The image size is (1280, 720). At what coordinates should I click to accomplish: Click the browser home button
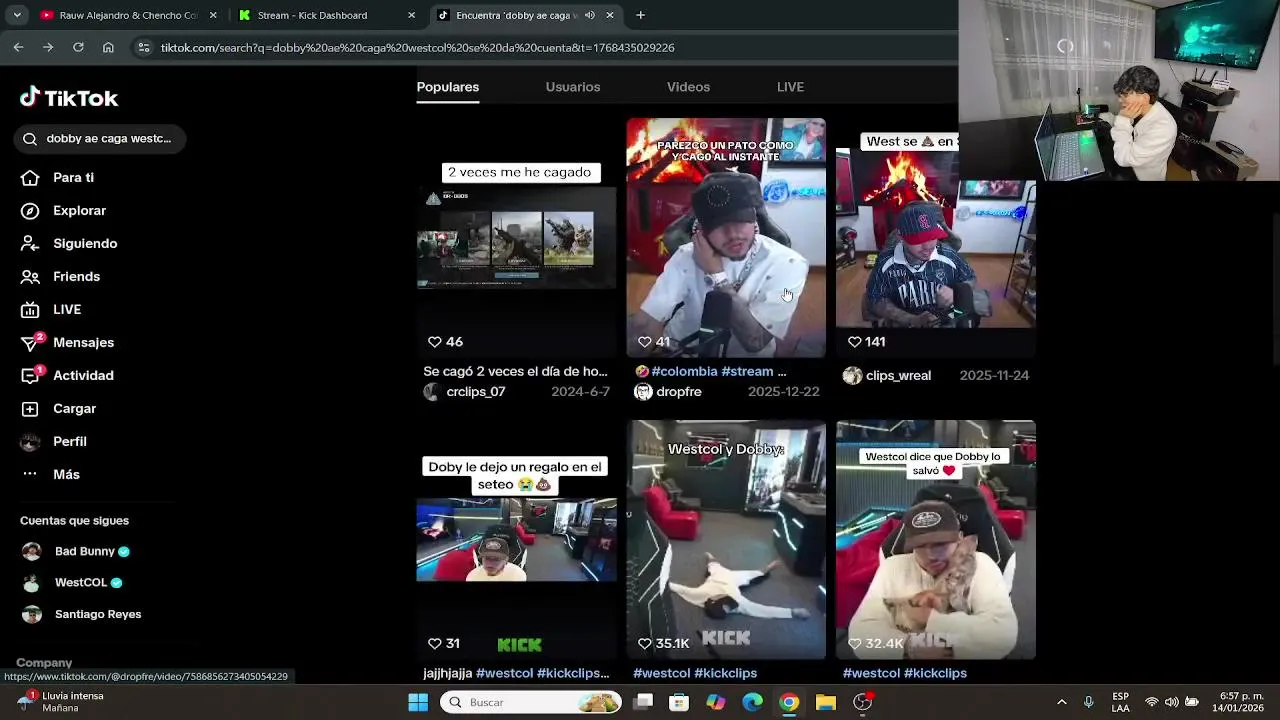(108, 47)
